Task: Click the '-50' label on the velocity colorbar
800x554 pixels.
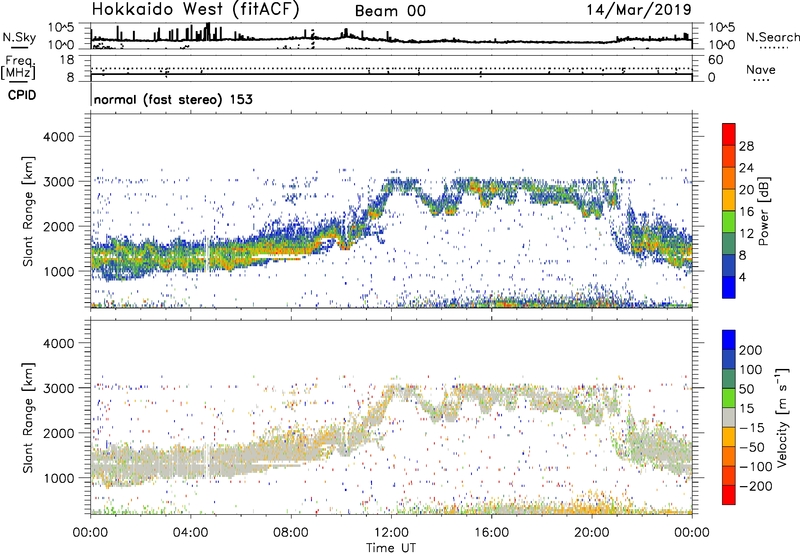Action: [752, 447]
